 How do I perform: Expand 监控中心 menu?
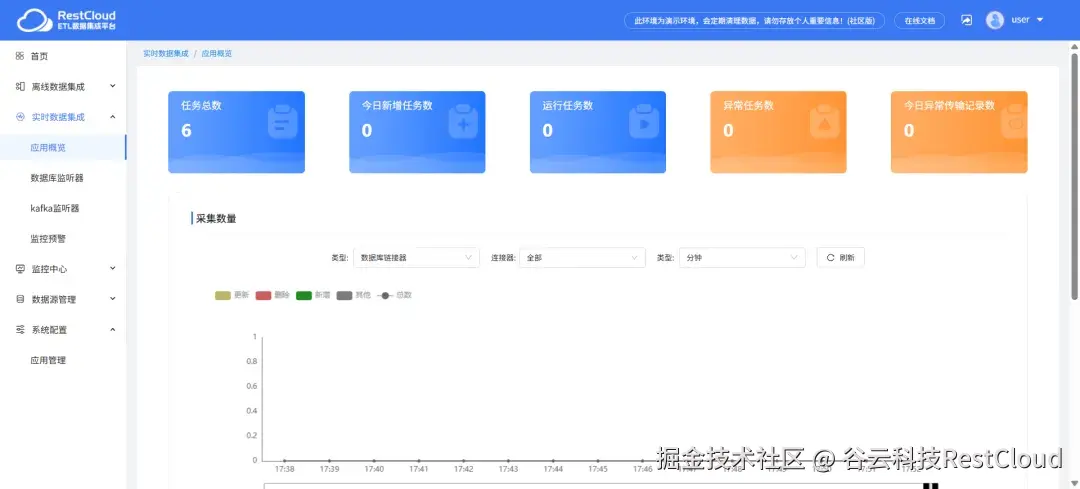[63, 269]
